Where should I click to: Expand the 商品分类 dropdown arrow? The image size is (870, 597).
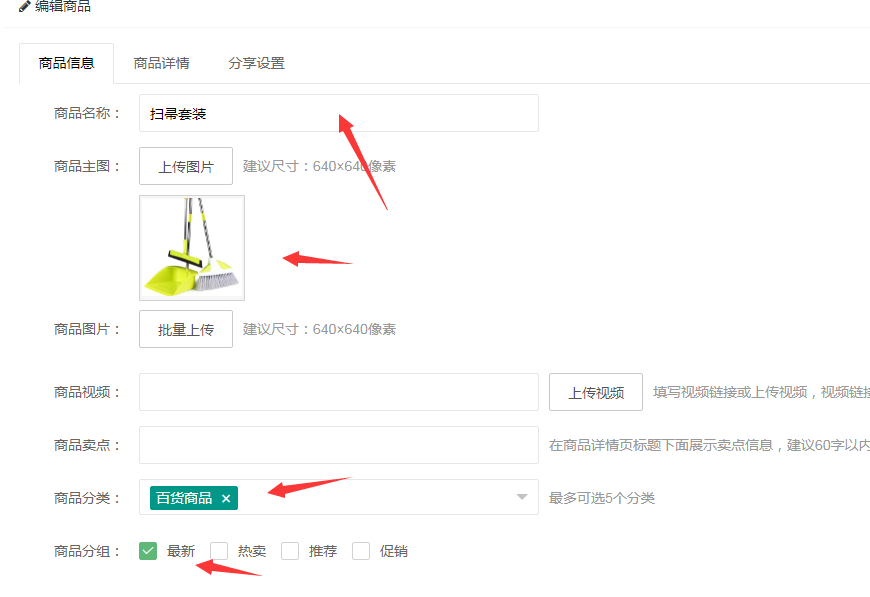click(522, 497)
